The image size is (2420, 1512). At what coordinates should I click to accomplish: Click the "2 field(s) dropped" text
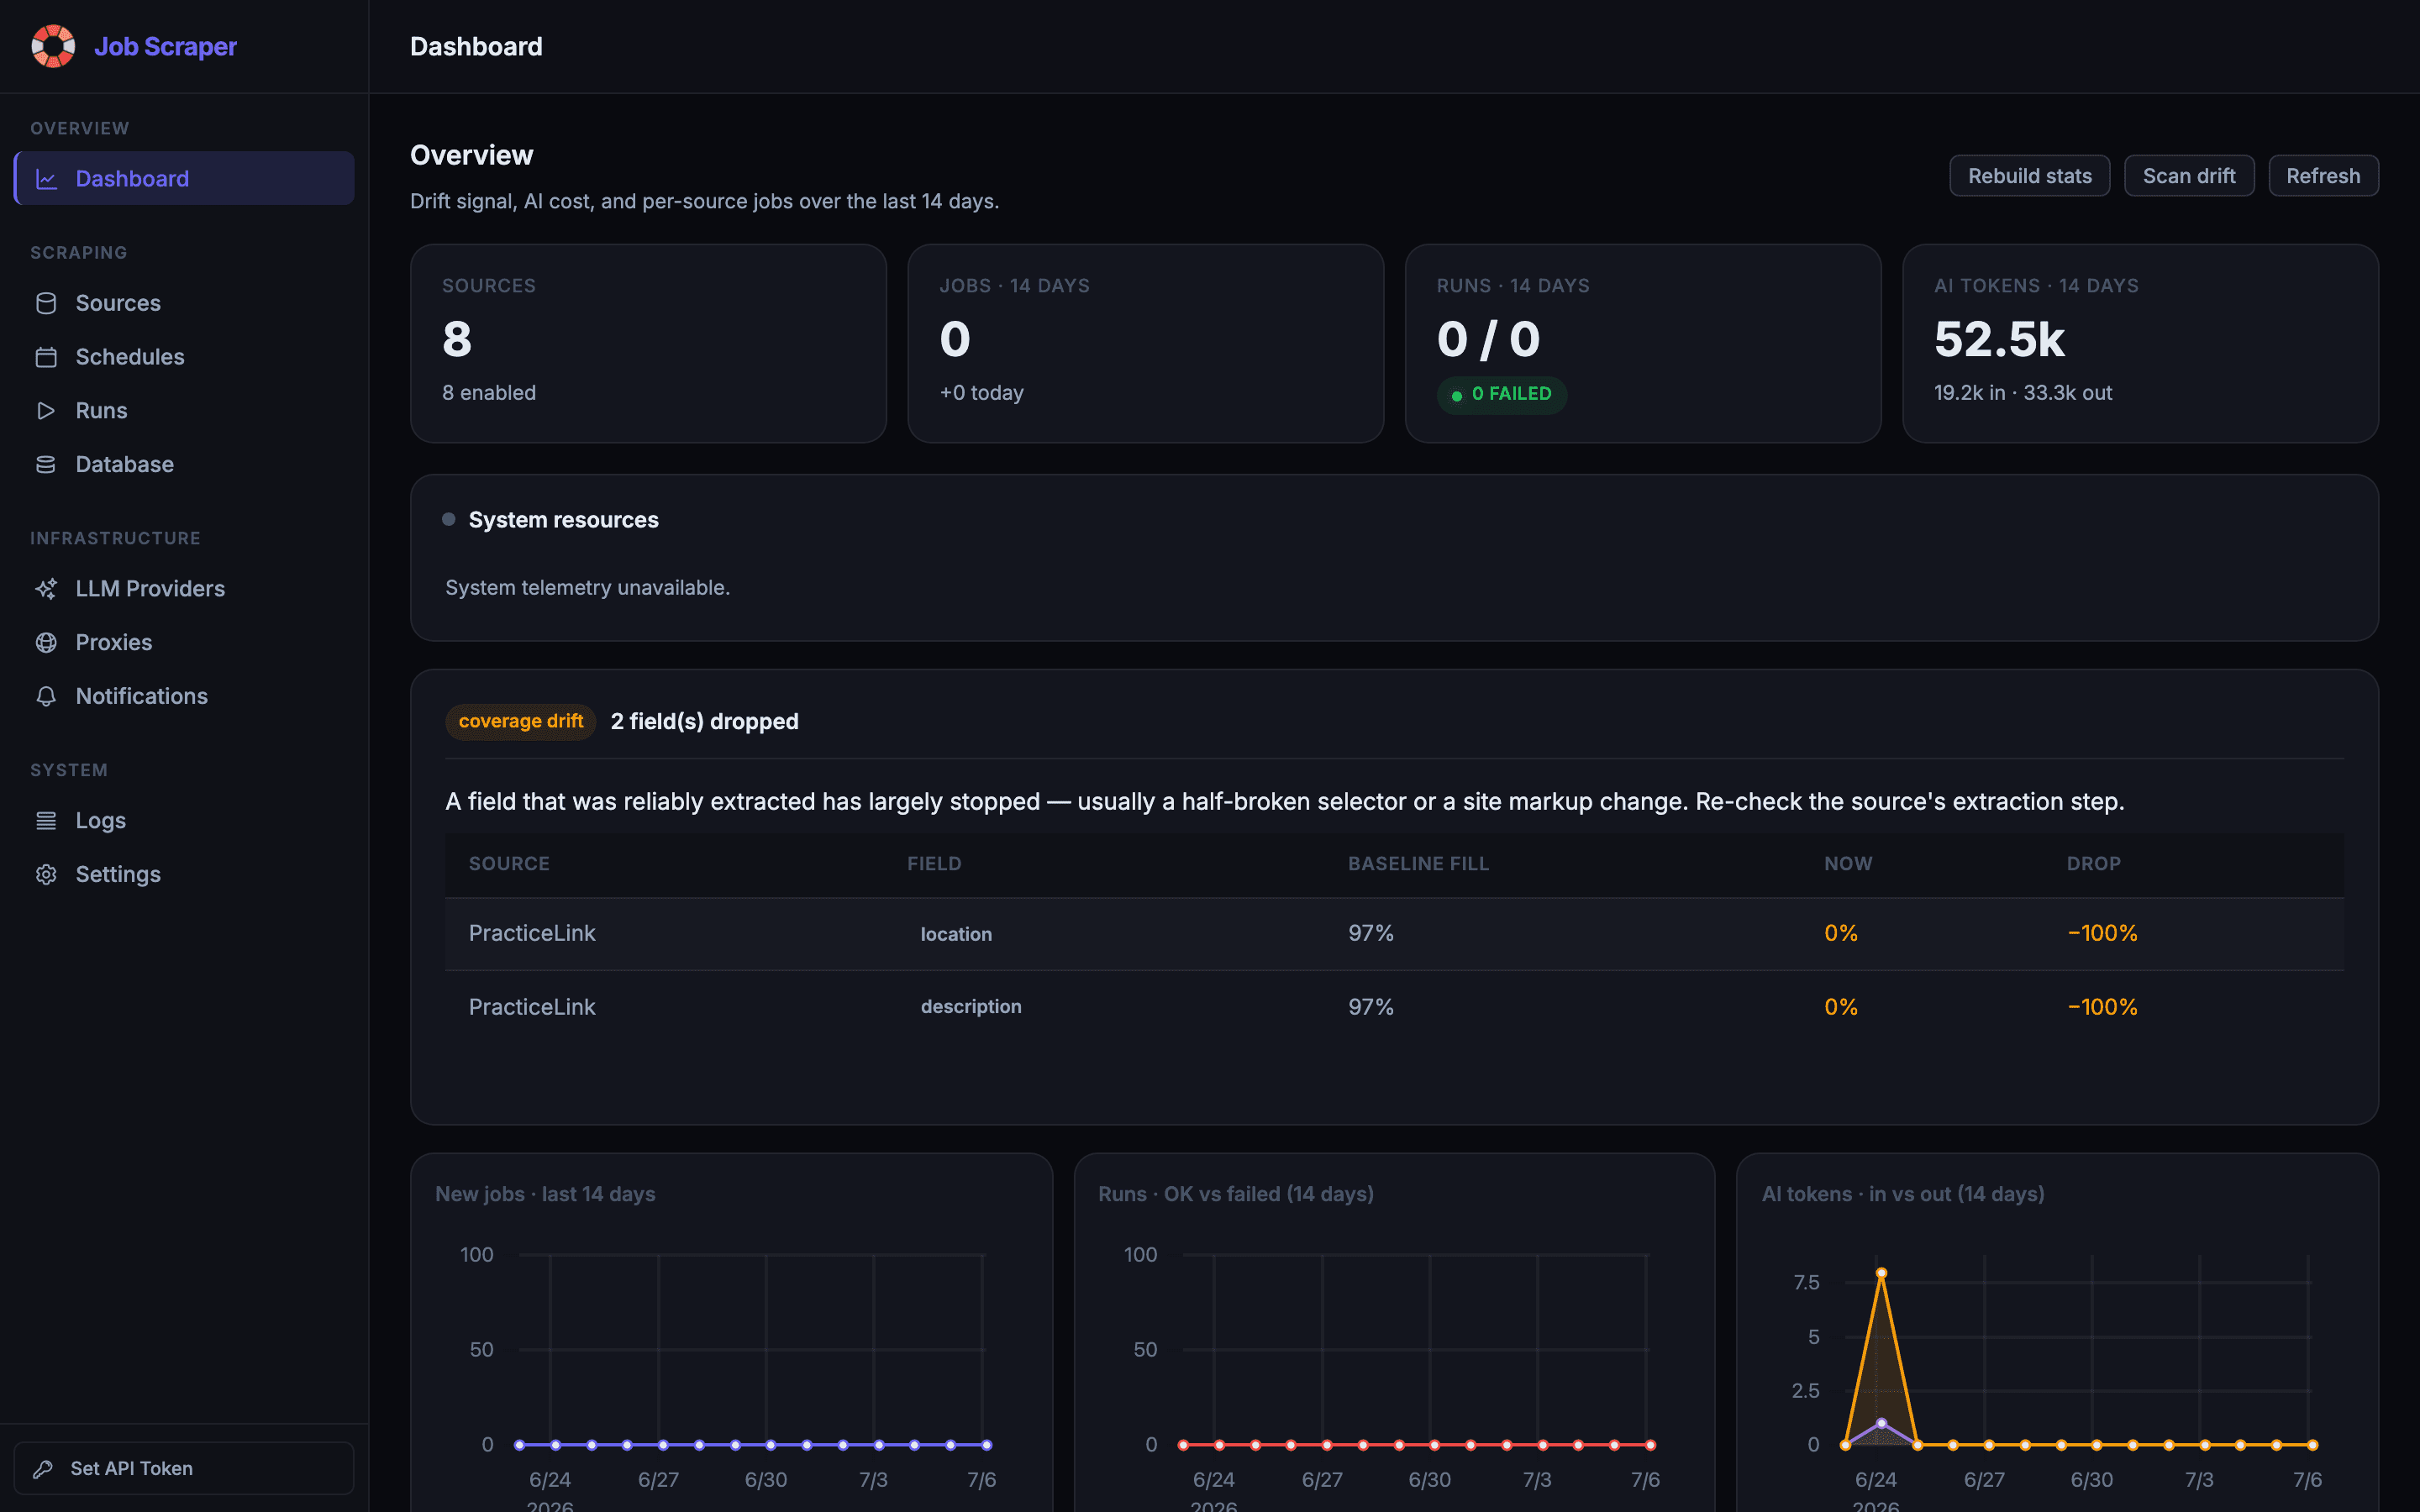pyautogui.click(x=704, y=721)
